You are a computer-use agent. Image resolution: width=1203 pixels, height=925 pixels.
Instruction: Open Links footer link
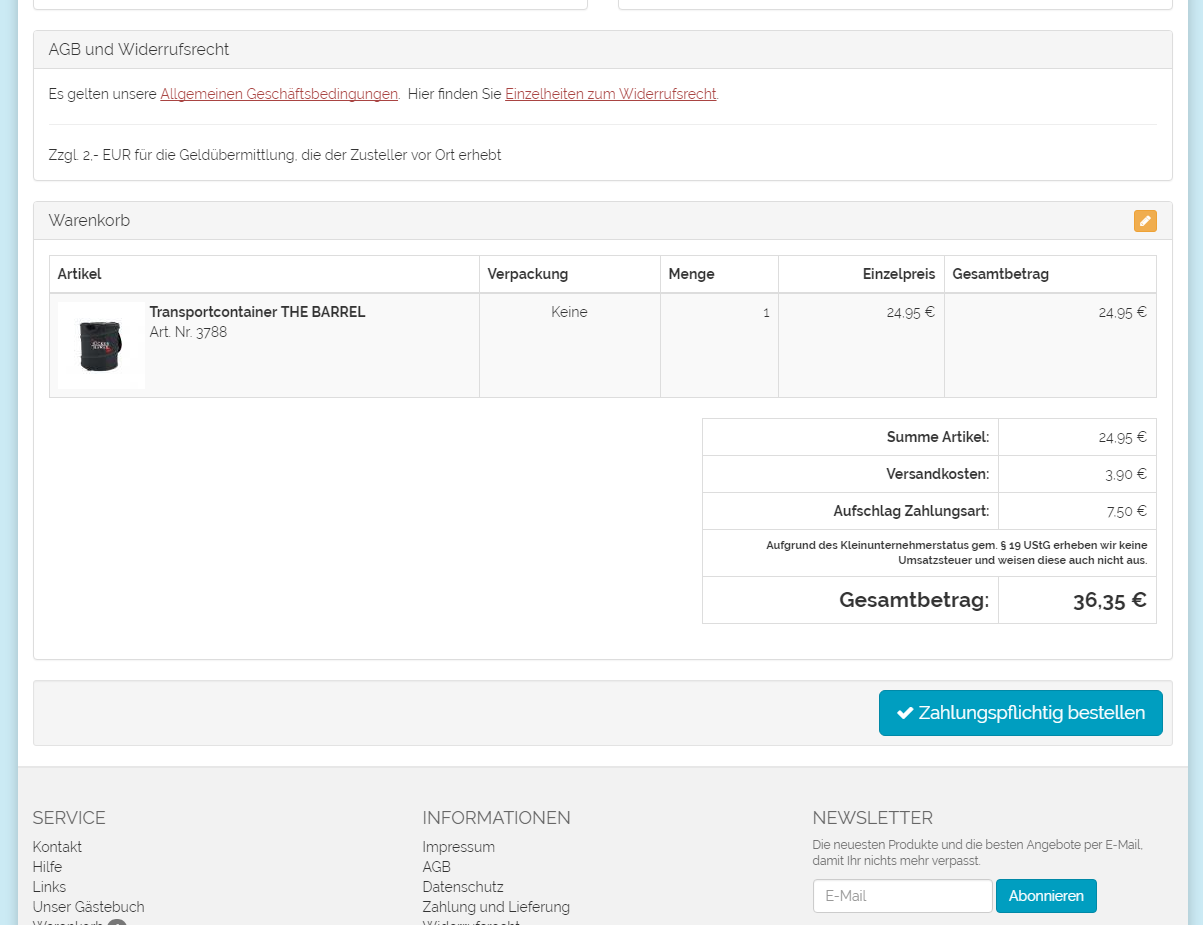(x=49, y=887)
